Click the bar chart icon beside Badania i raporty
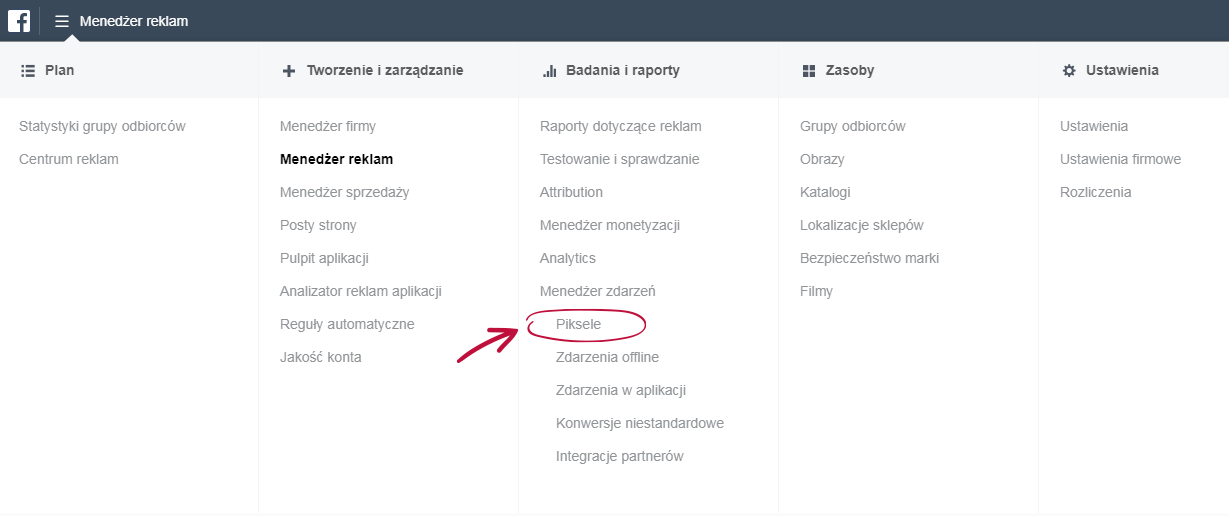 (549, 71)
